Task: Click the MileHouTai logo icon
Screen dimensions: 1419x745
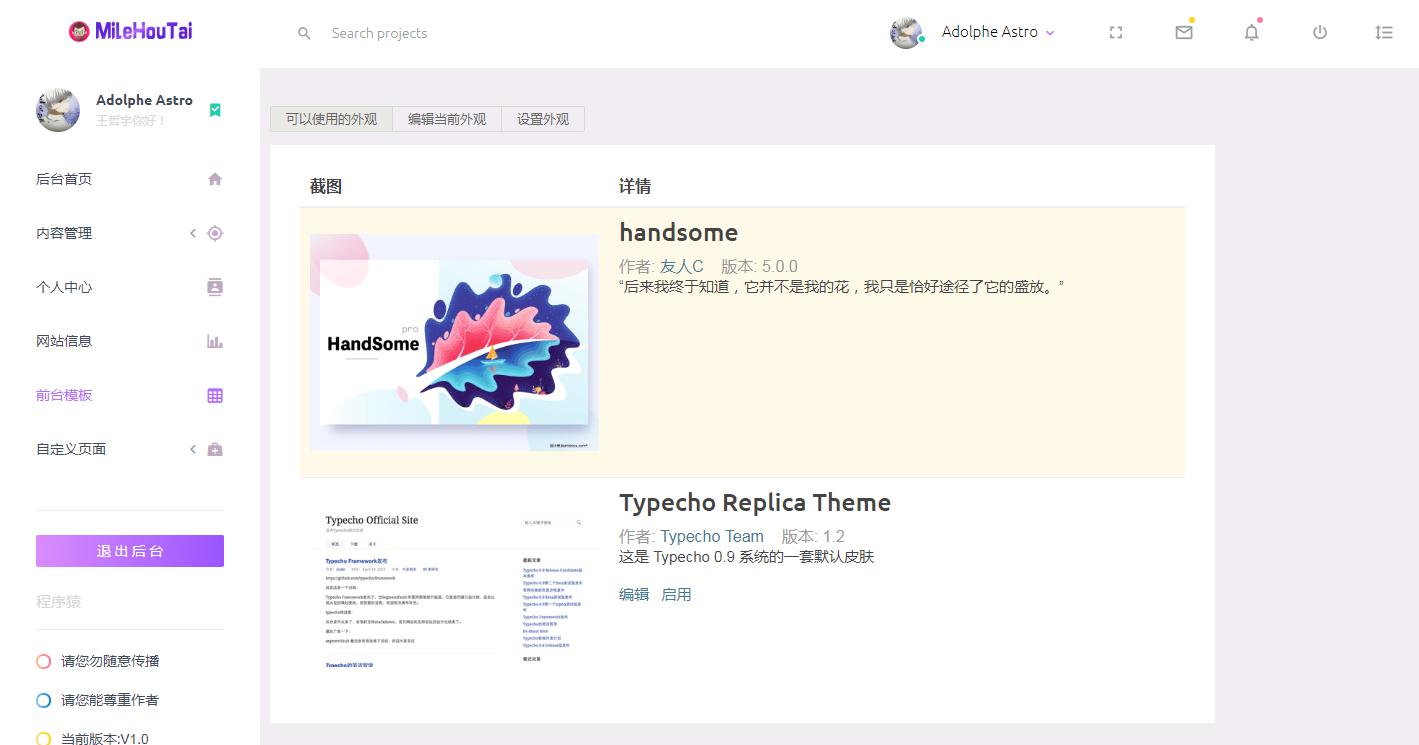Action: [x=79, y=32]
